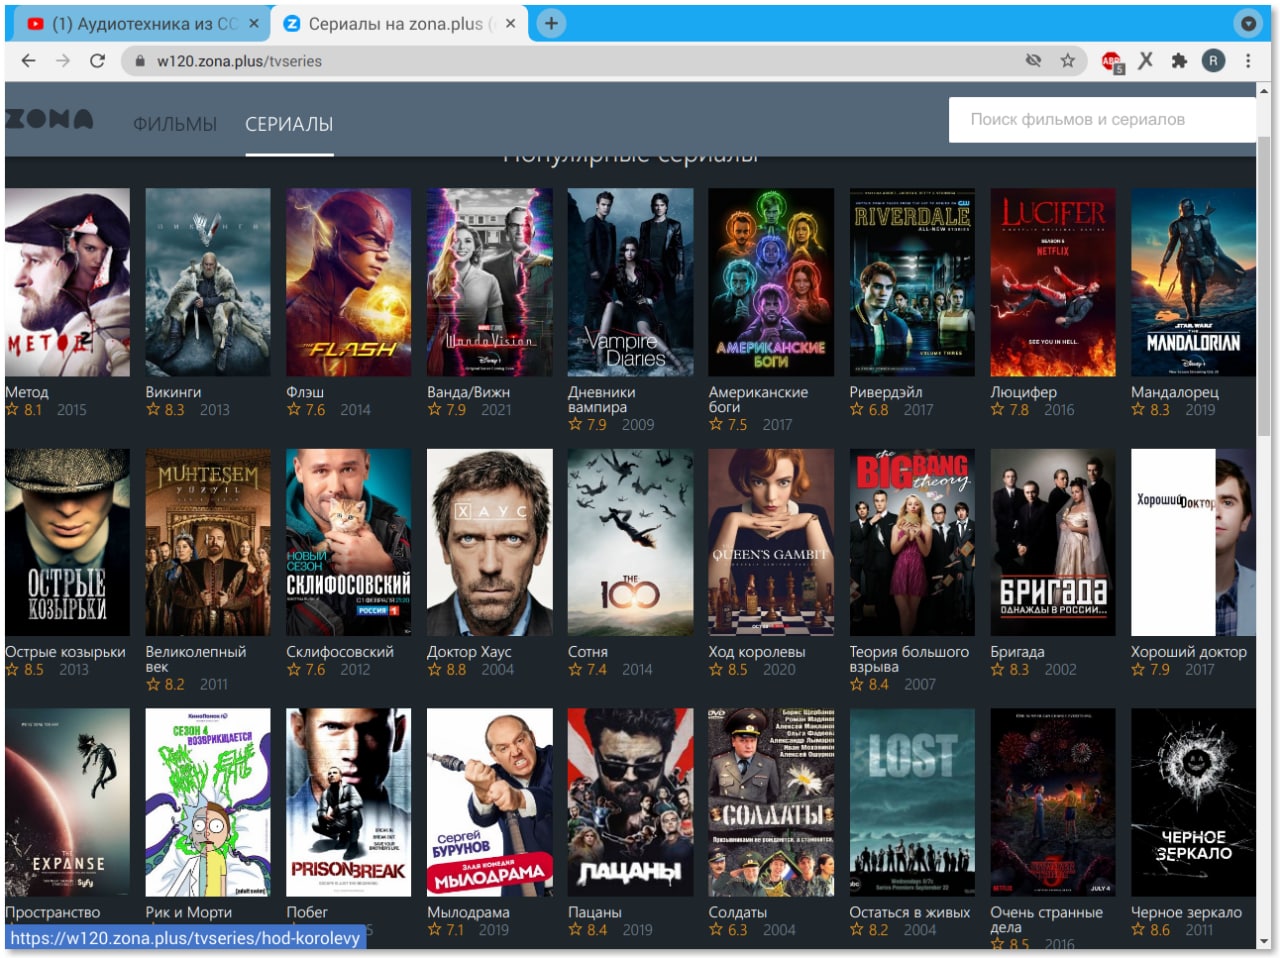This screenshot has width=1280, height=958.
Task: Click the Великолепный век title link
Action: [196, 659]
